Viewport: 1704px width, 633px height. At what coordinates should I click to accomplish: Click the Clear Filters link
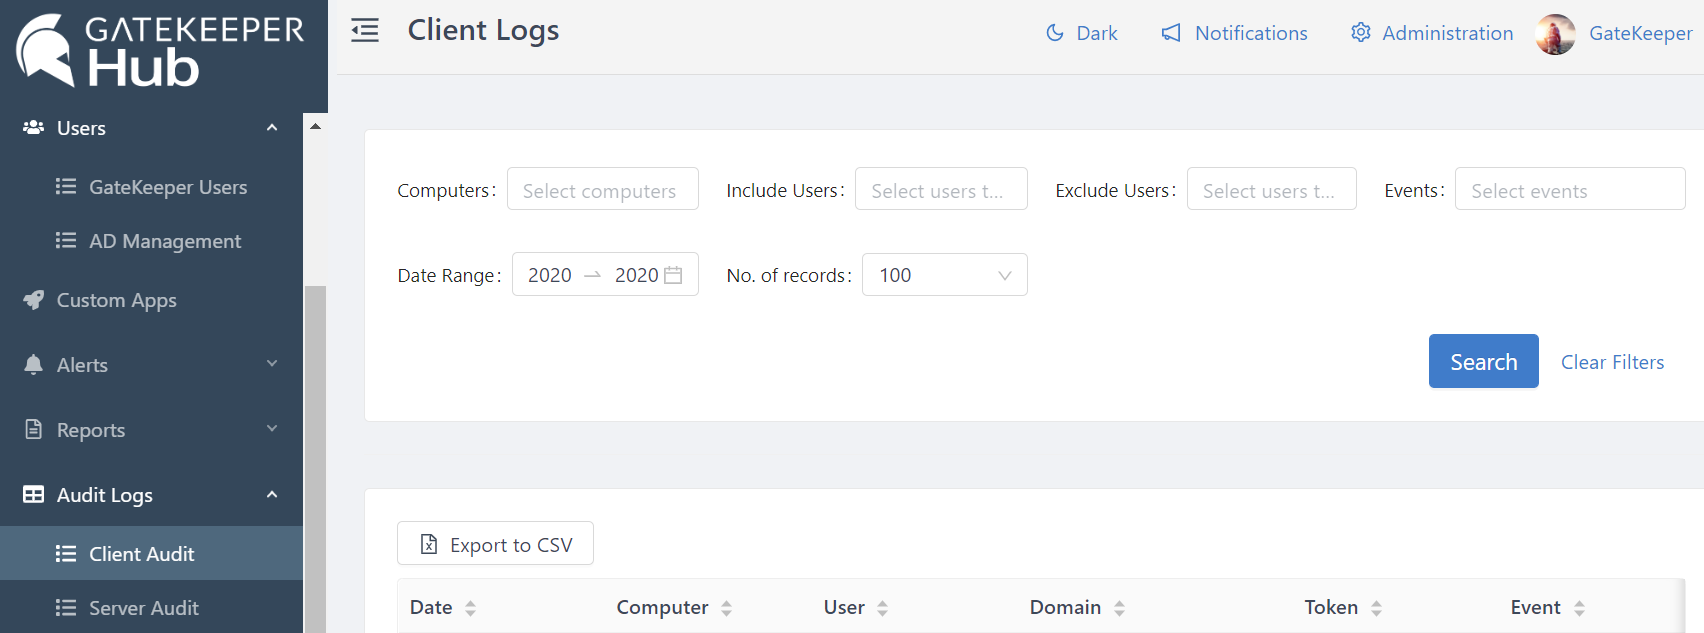pos(1612,362)
